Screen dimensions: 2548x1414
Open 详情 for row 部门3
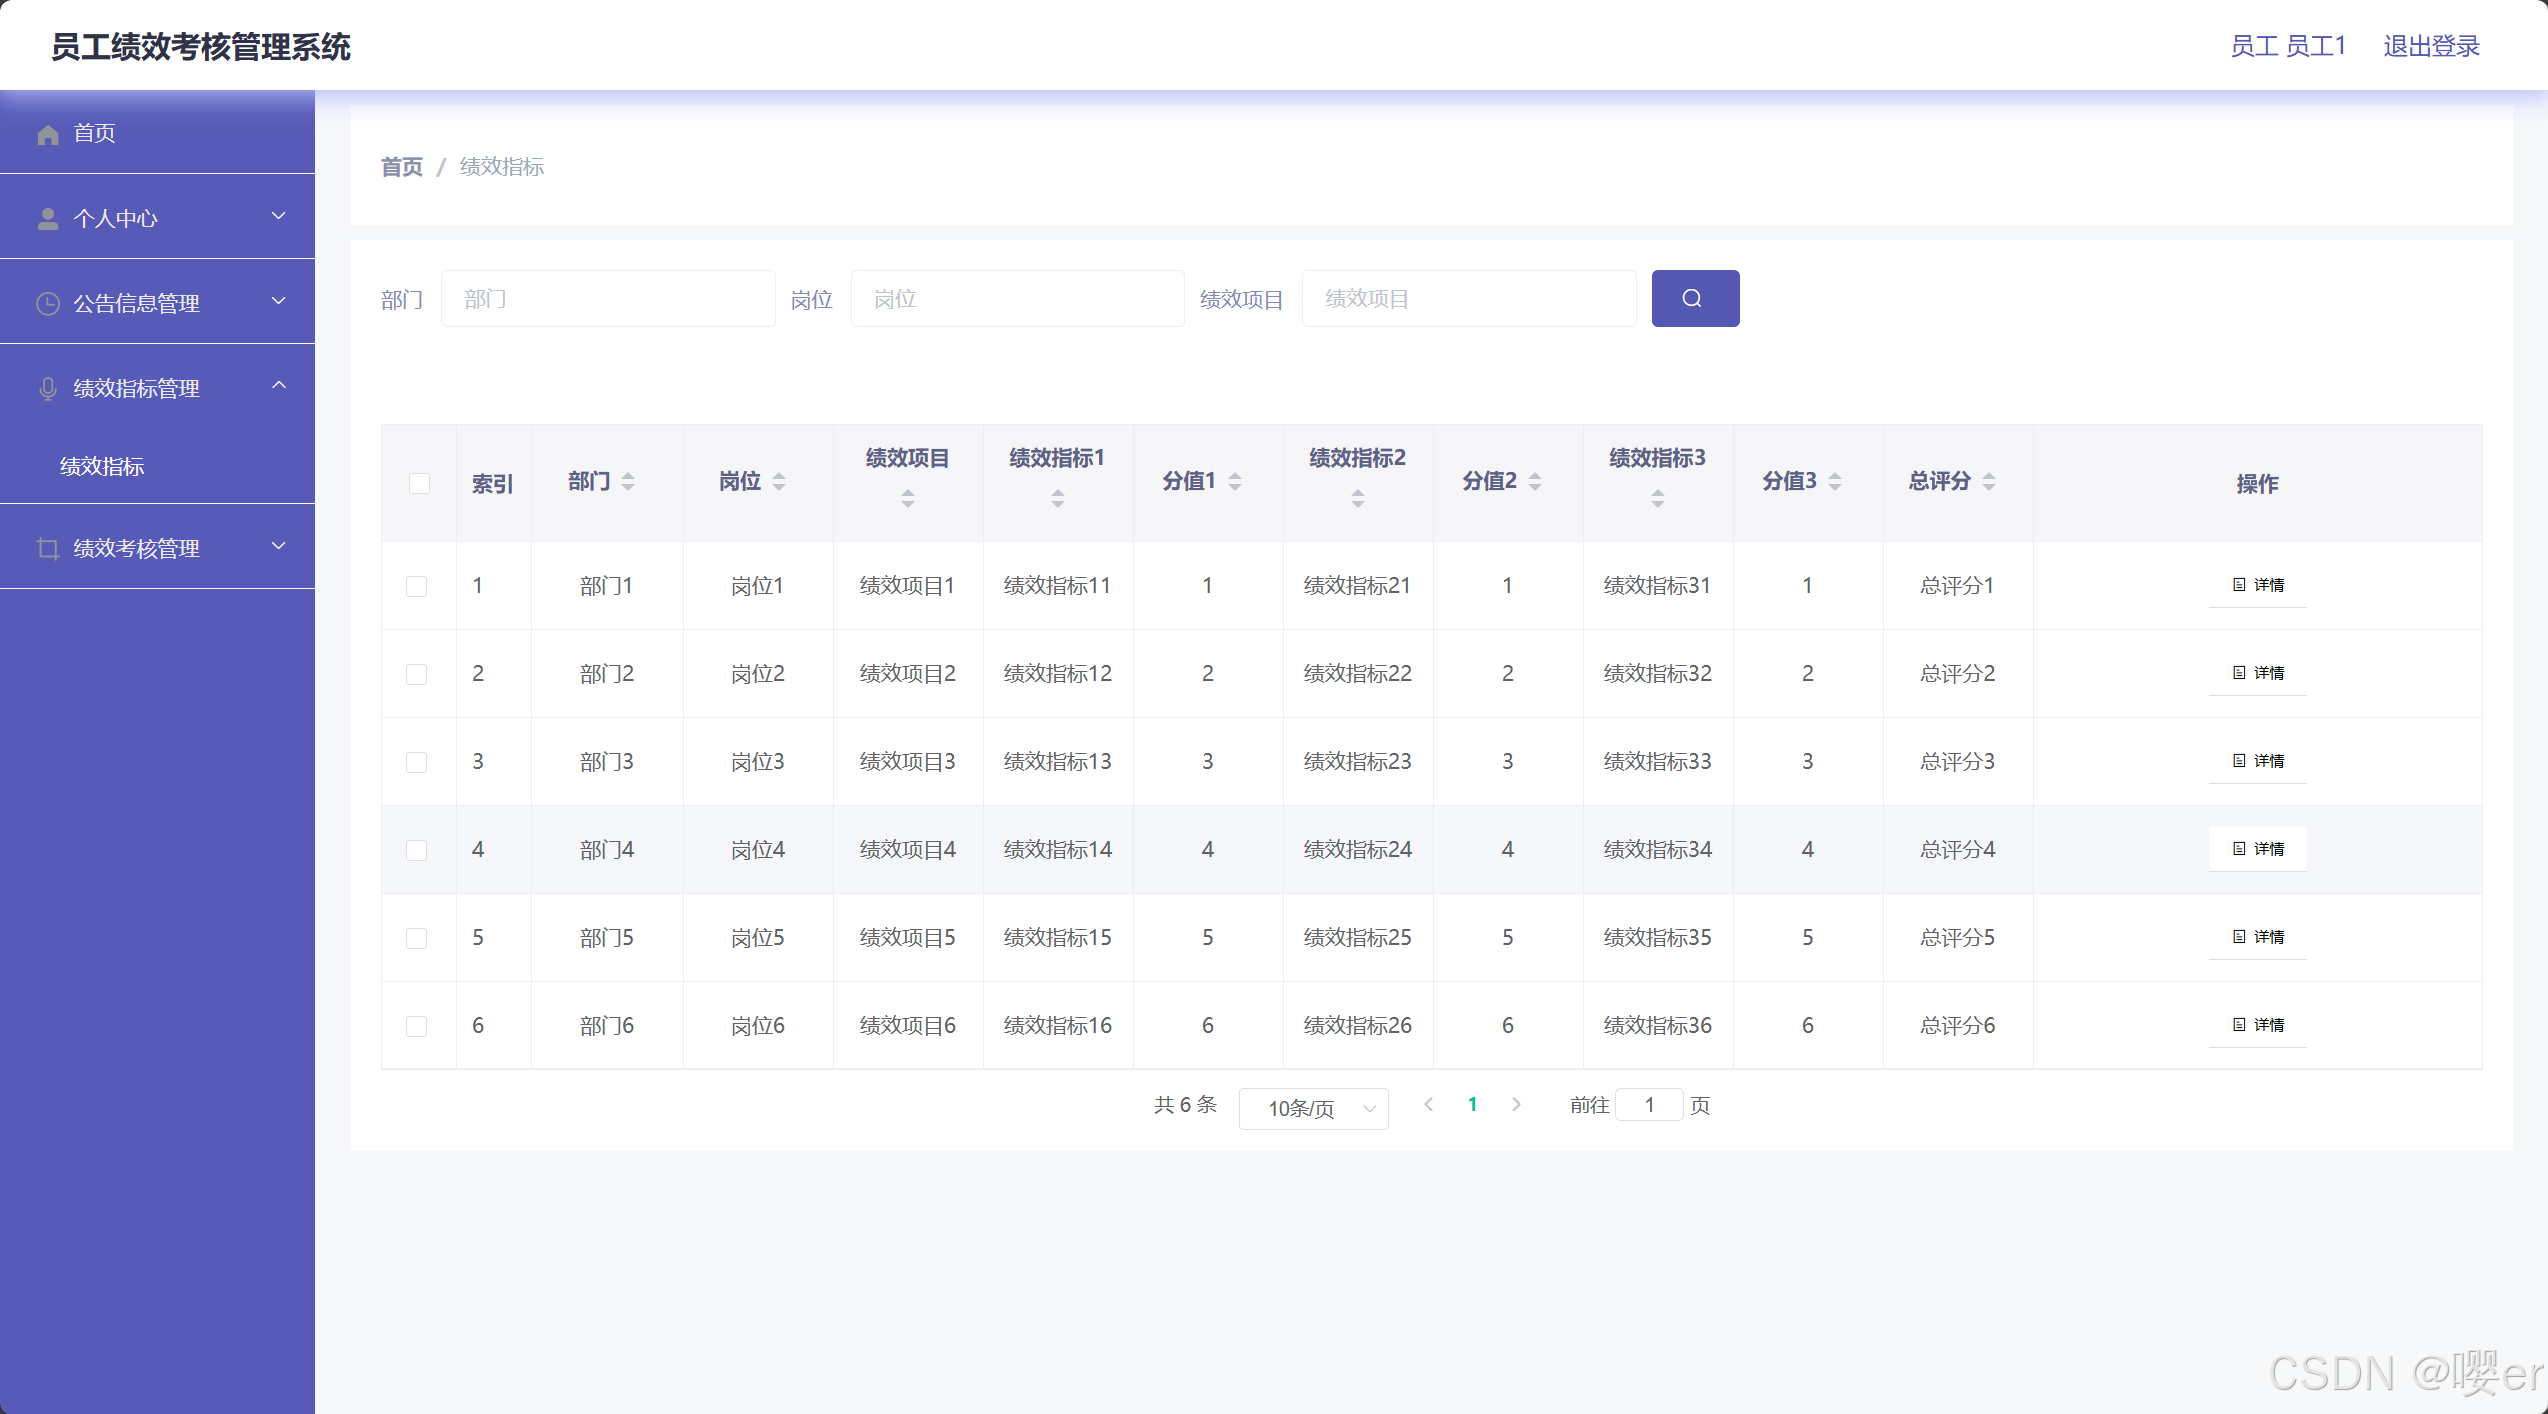[2258, 761]
